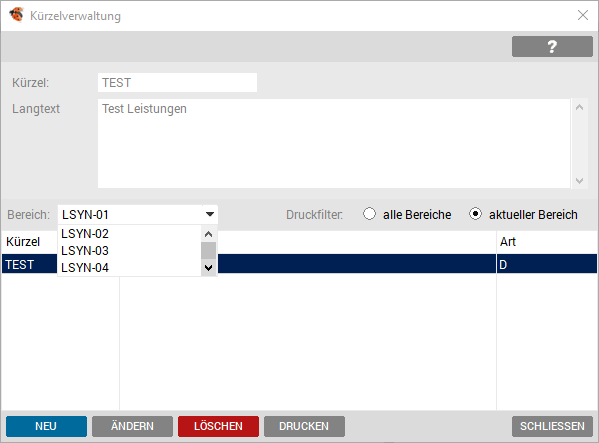Screen dimensions: 599x443
Task: Click the Langtext scrollbar up arrow
Action: (x=579, y=108)
